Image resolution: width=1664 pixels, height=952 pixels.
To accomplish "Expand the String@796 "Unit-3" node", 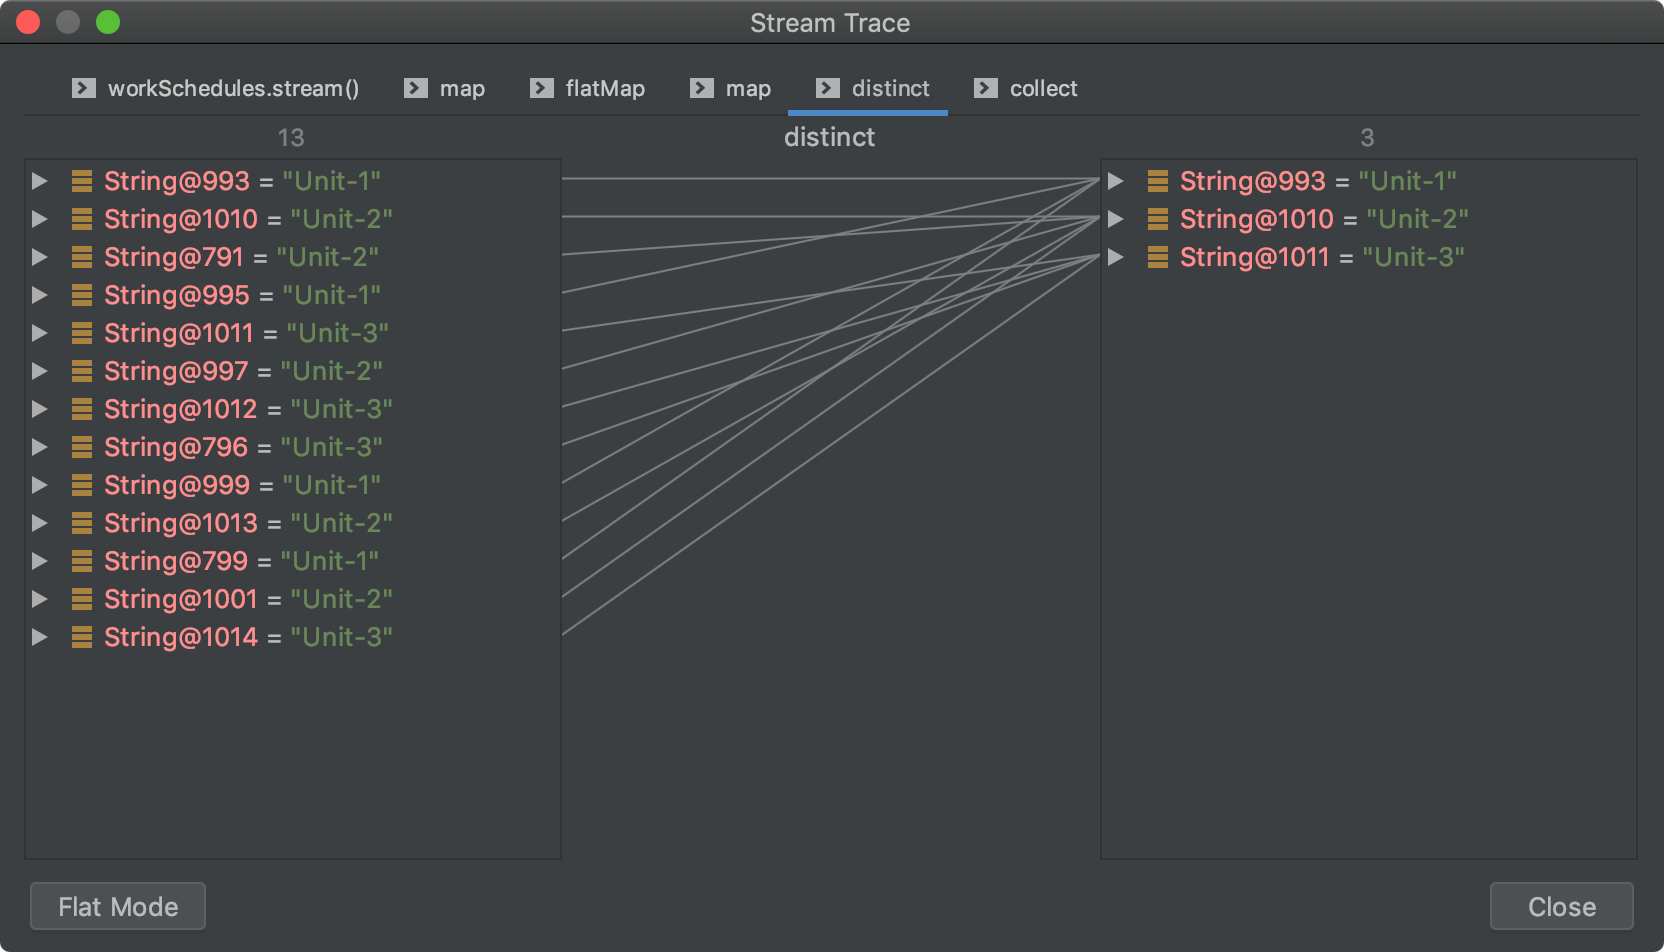I will click(x=40, y=447).
